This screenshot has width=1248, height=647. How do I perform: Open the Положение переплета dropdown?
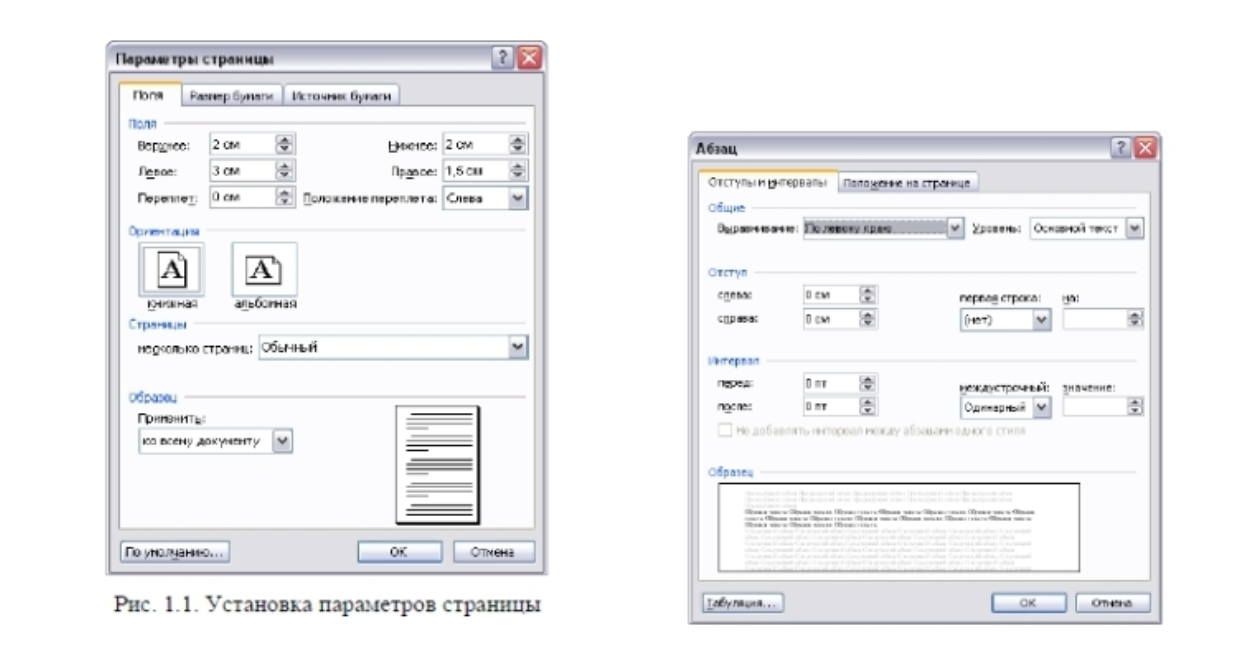(x=517, y=198)
